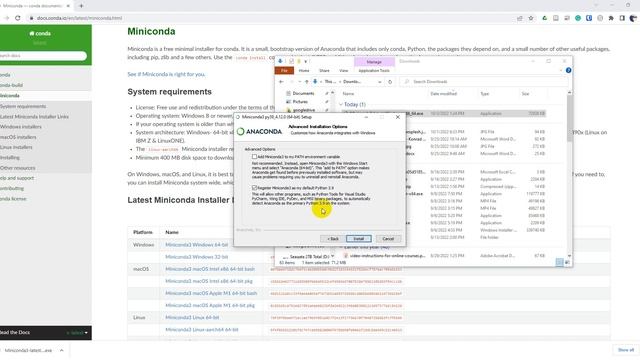640x360 pixels.
Task: Collapse the File Explorer ribbon chevron
Action: 561,71
